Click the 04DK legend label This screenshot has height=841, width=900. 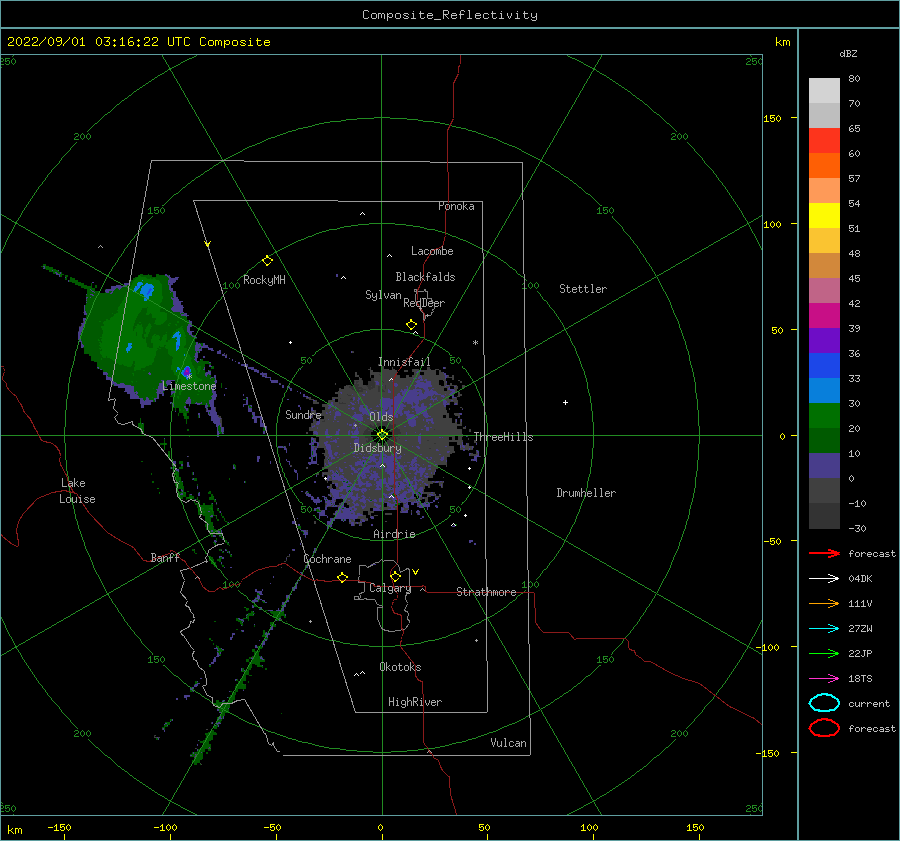(860, 579)
